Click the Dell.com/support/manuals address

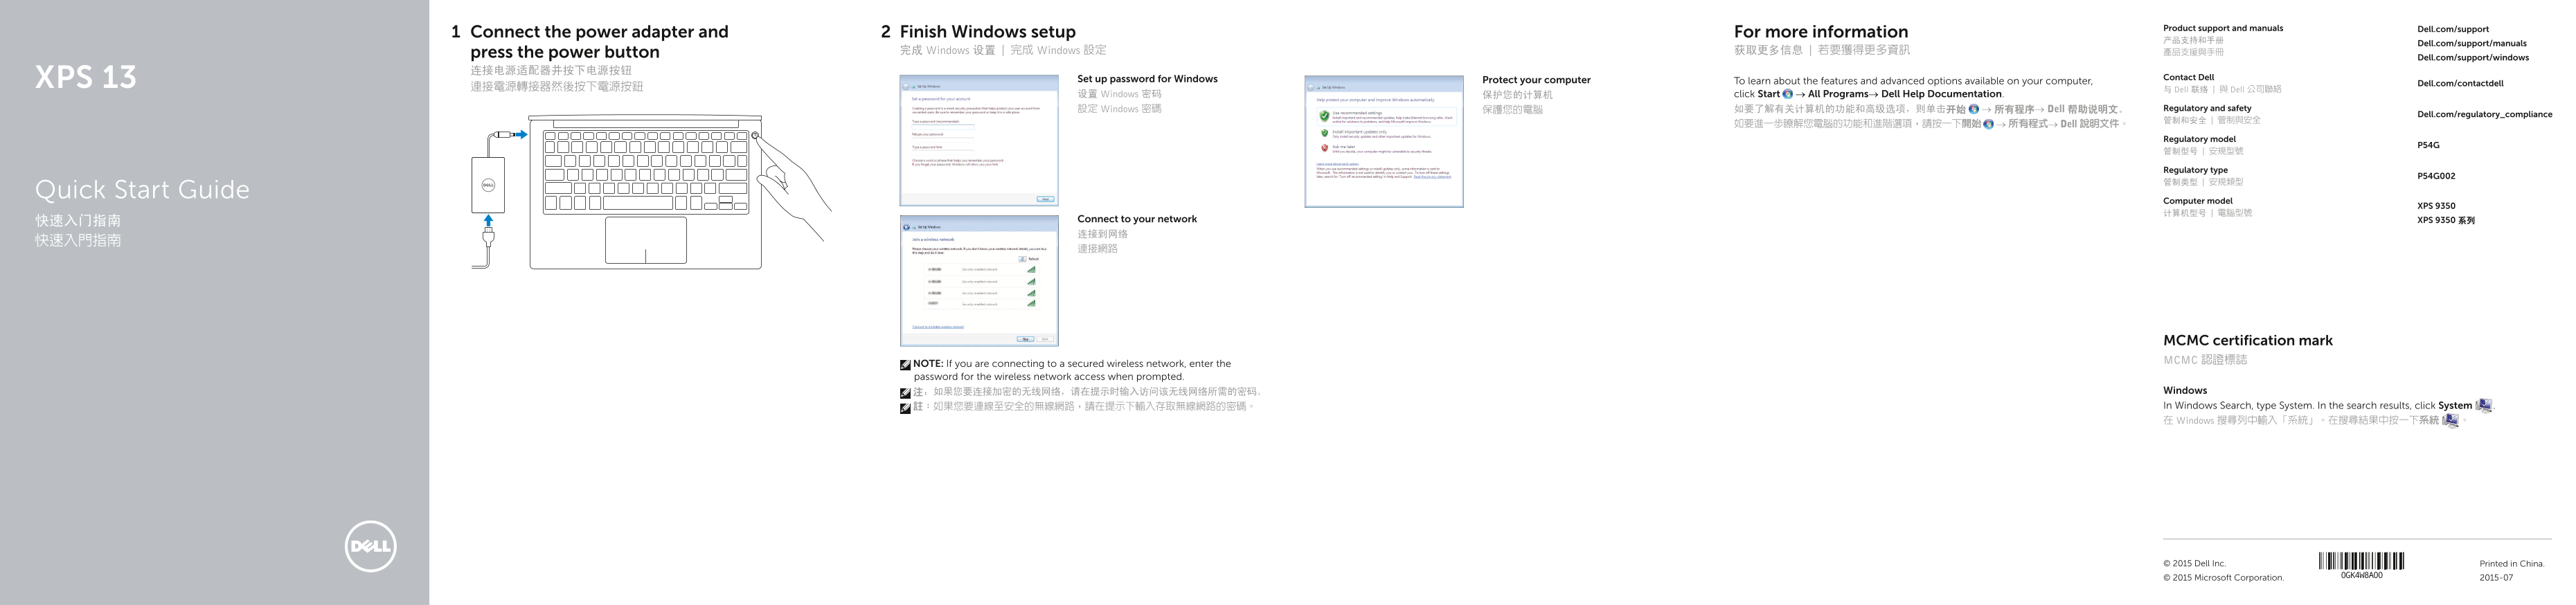point(2471,43)
